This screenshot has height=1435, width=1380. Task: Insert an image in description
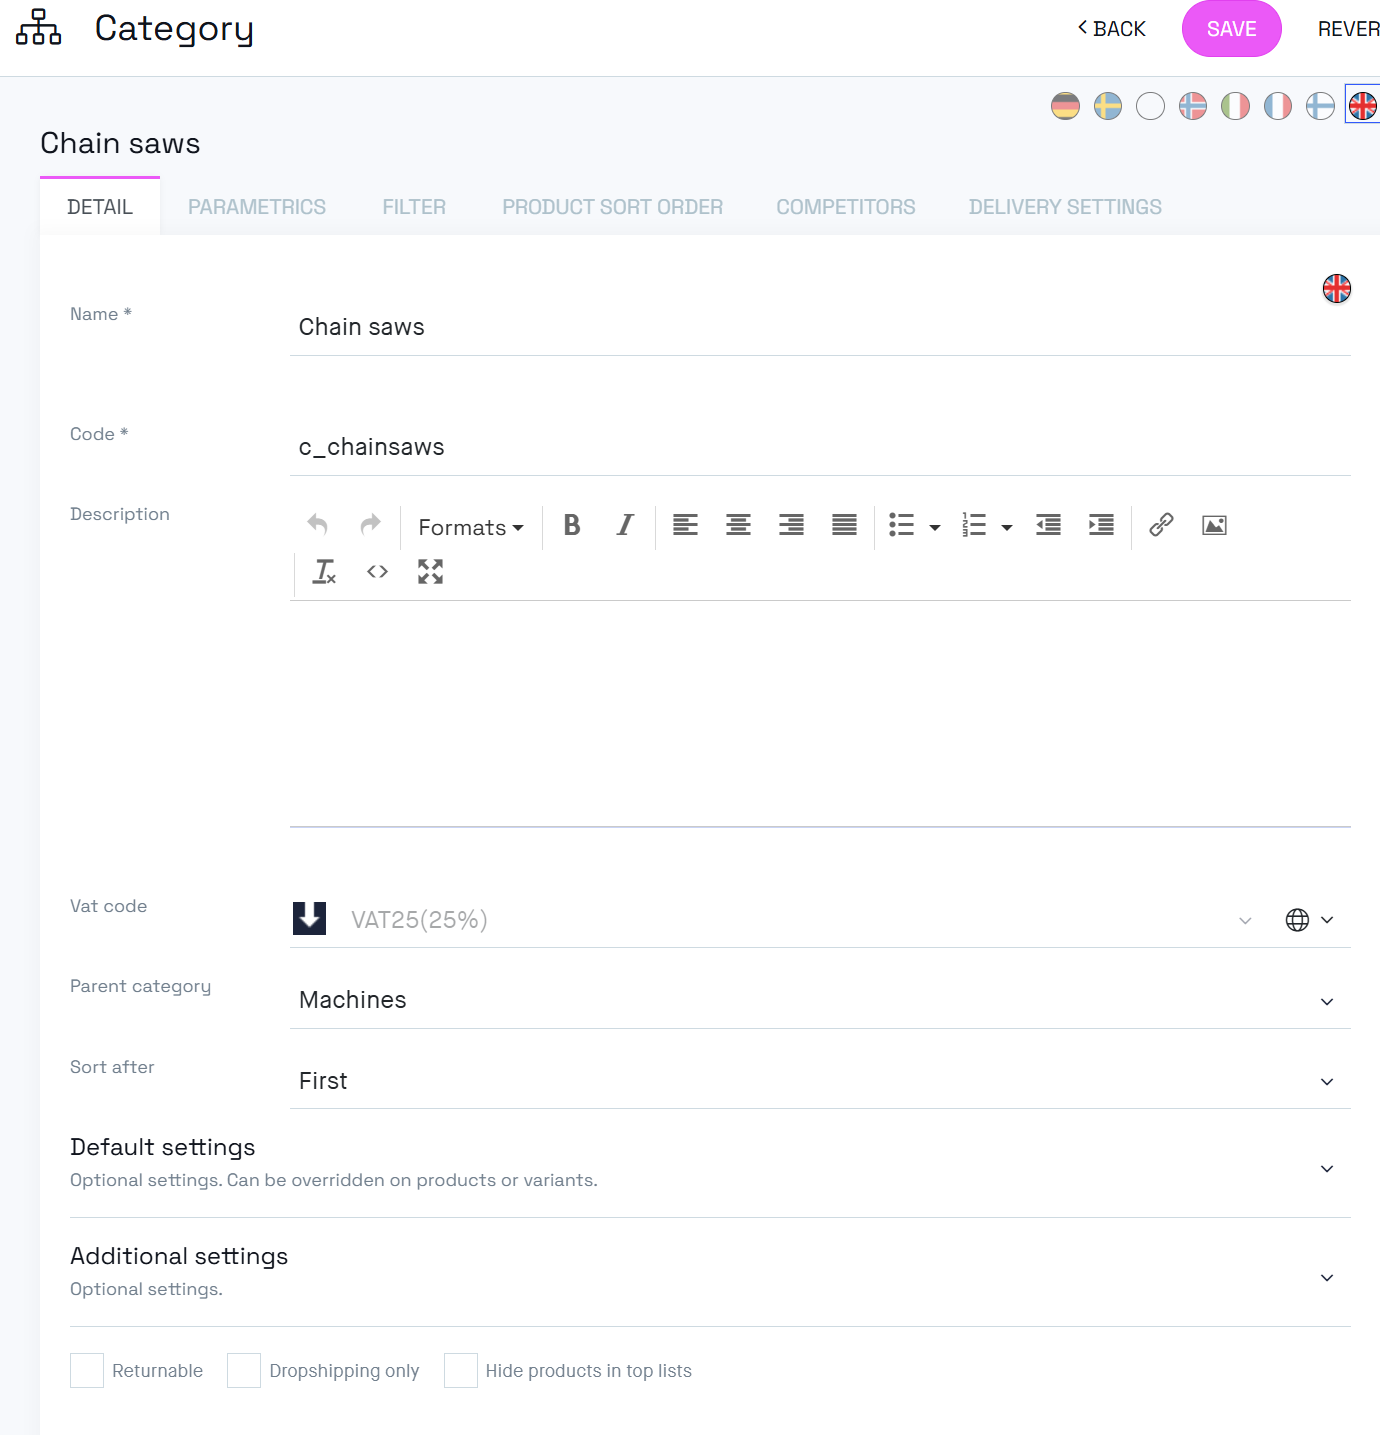point(1214,525)
